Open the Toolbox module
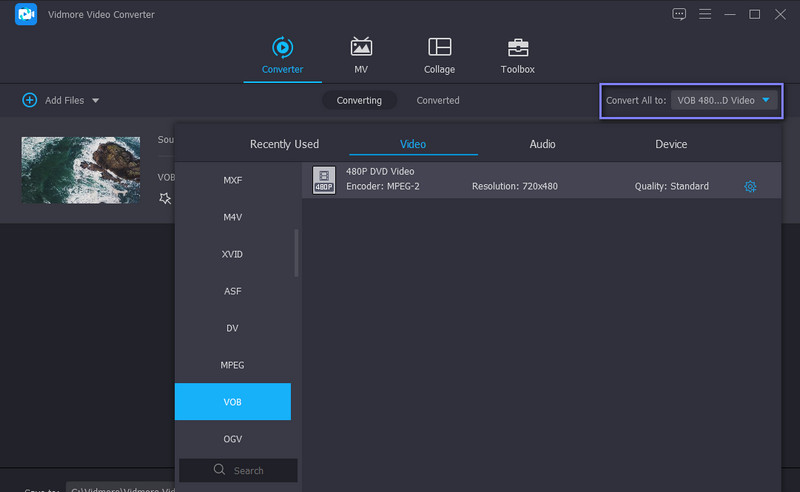The width and height of the screenshot is (800, 492). pos(517,47)
